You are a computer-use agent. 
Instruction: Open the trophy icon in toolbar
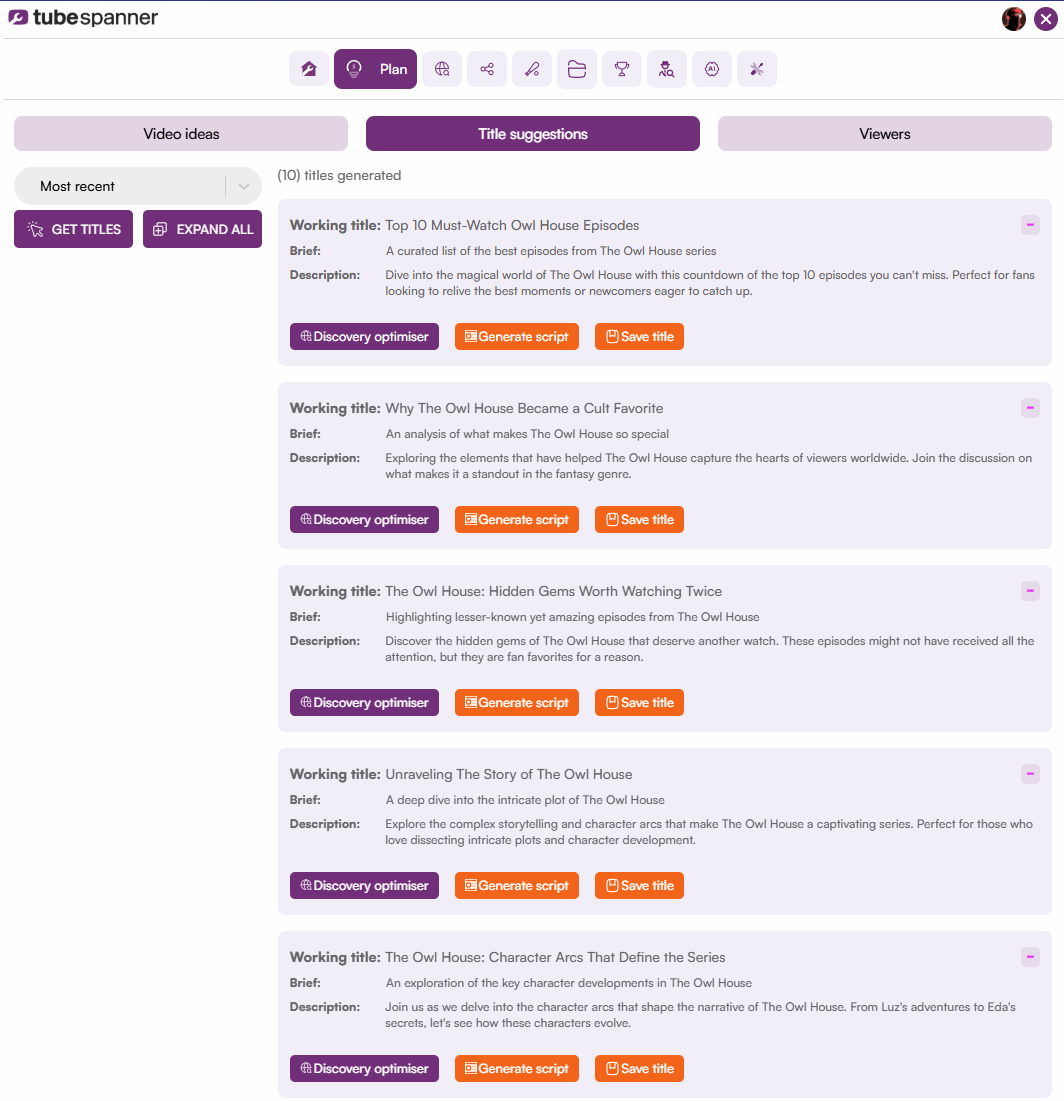(622, 69)
